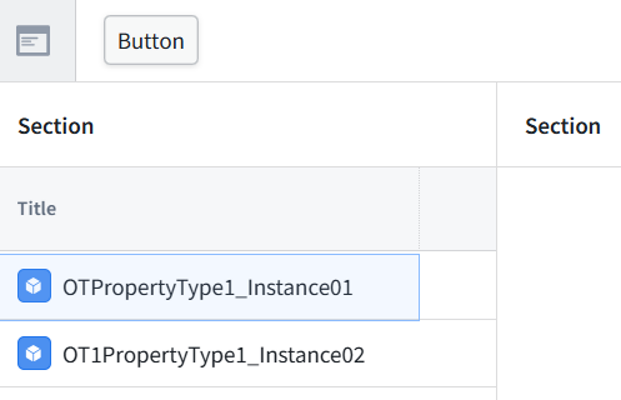
Task: Click the right Section header title
Action: (x=563, y=126)
